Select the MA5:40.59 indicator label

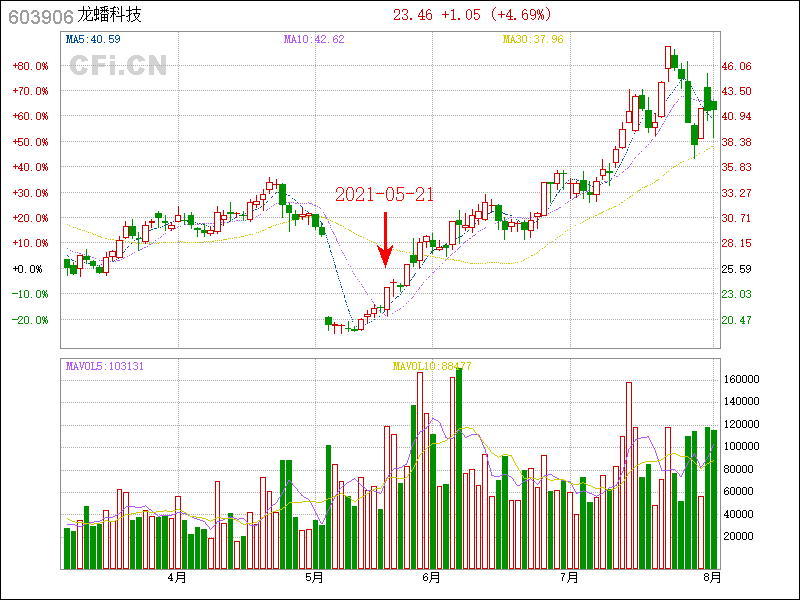[93, 40]
